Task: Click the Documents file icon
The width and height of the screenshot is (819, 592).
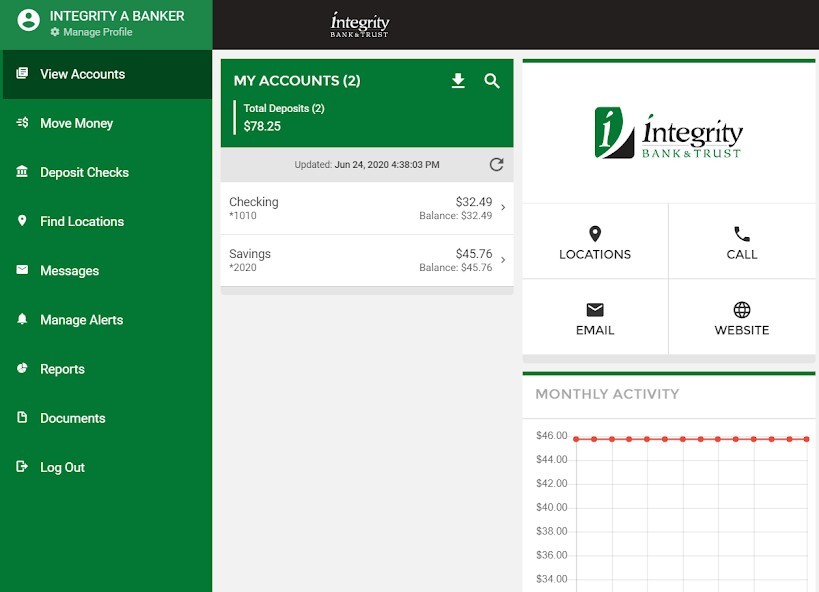Action: (x=22, y=417)
